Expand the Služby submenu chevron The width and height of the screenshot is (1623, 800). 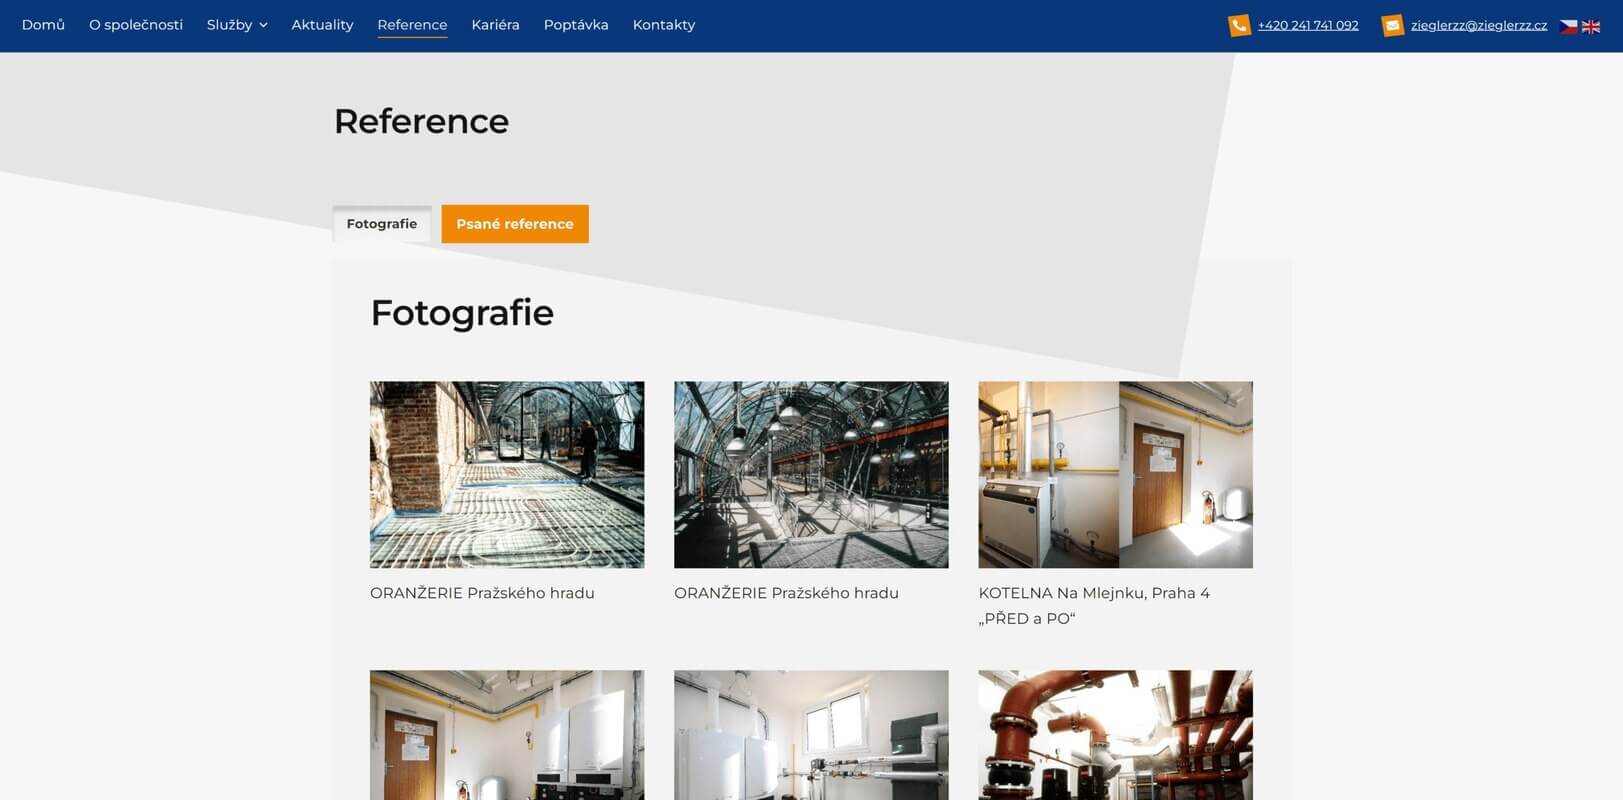[263, 25]
